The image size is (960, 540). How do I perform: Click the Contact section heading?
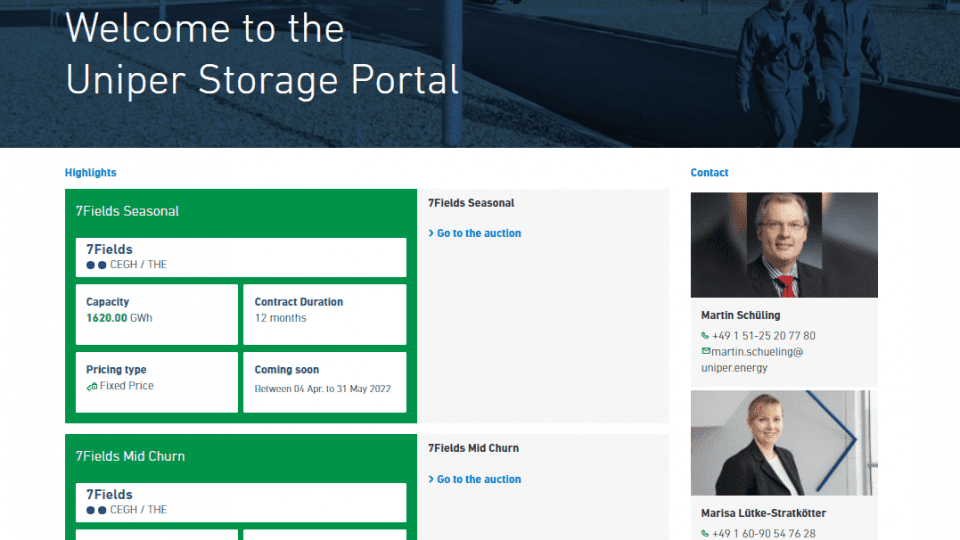coord(710,173)
